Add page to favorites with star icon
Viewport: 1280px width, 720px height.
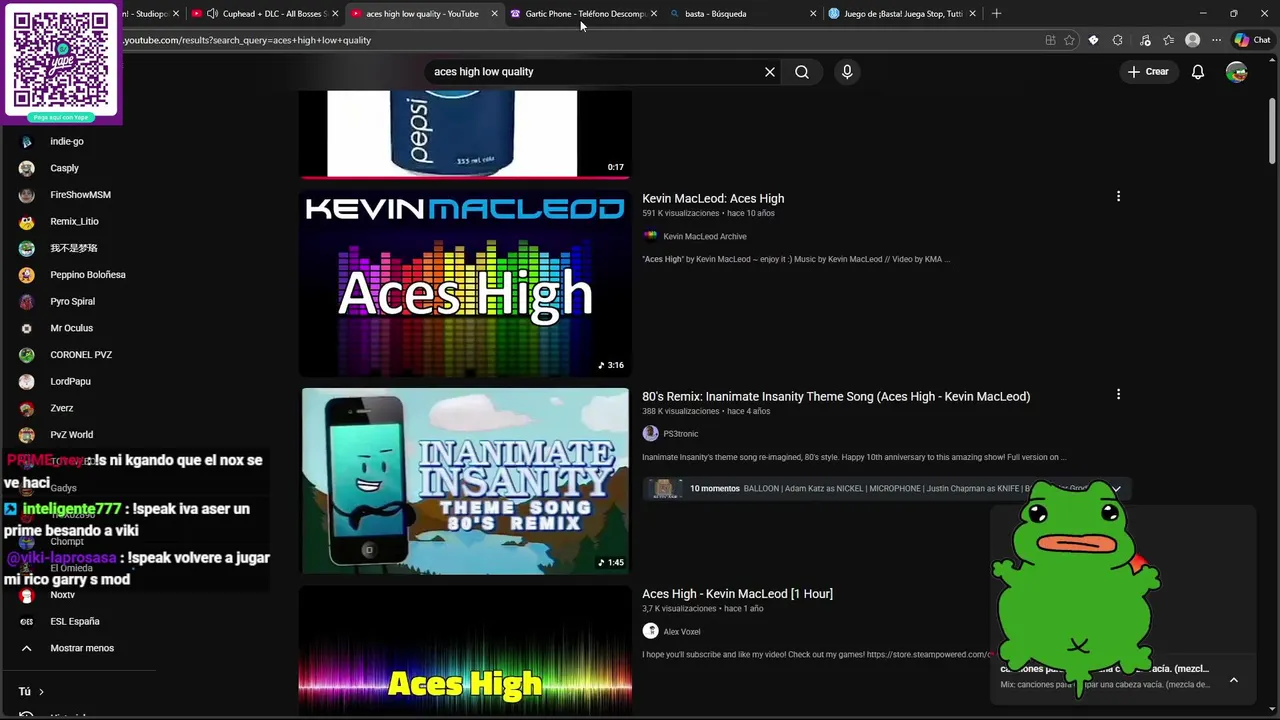(1069, 40)
